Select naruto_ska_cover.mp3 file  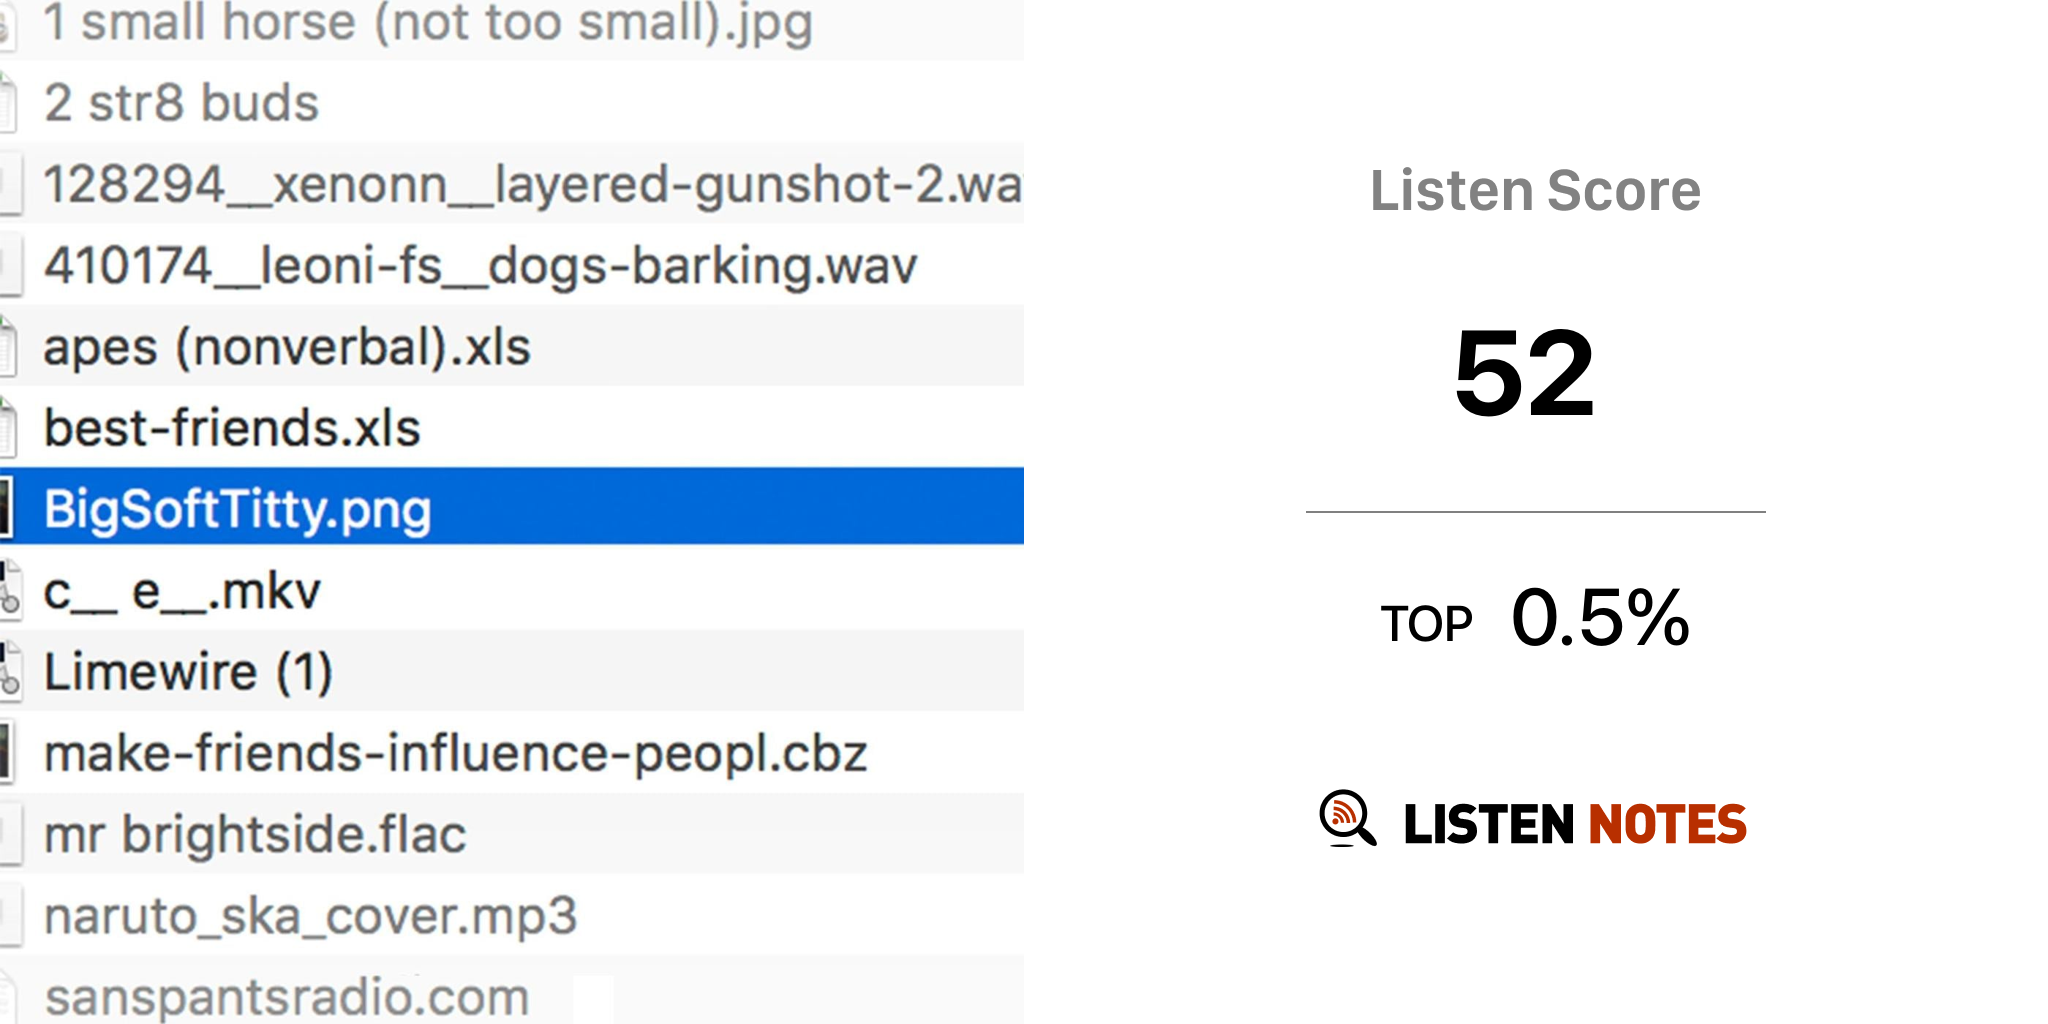[310, 915]
